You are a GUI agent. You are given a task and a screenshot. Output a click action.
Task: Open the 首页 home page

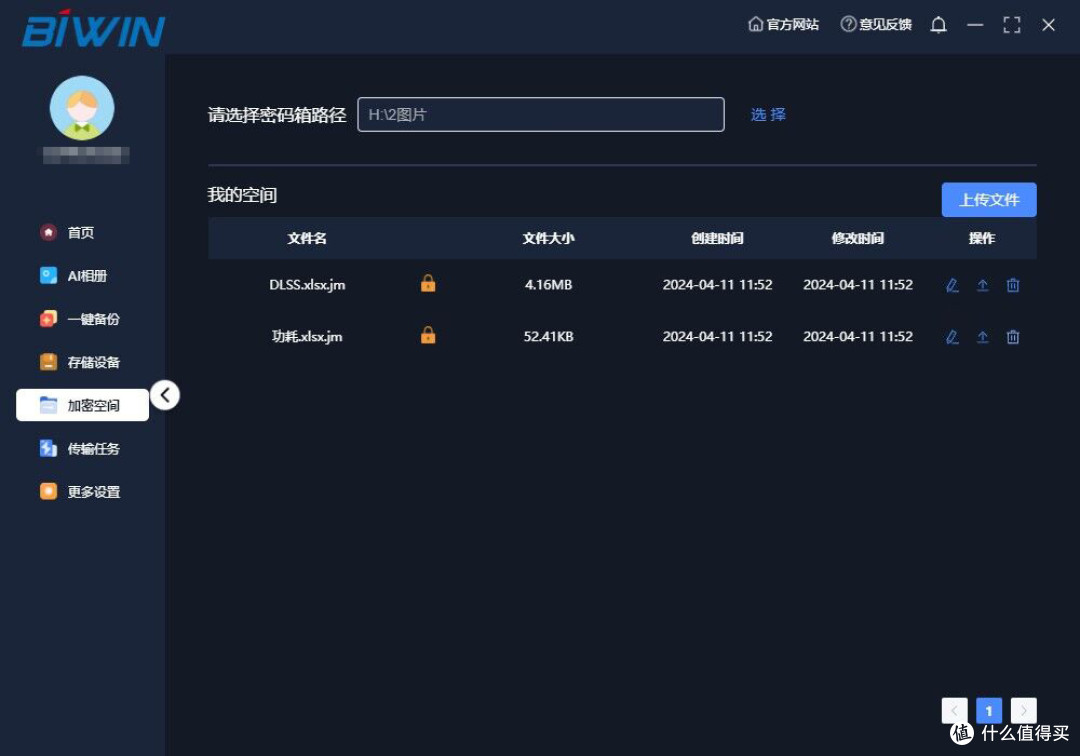point(67,233)
